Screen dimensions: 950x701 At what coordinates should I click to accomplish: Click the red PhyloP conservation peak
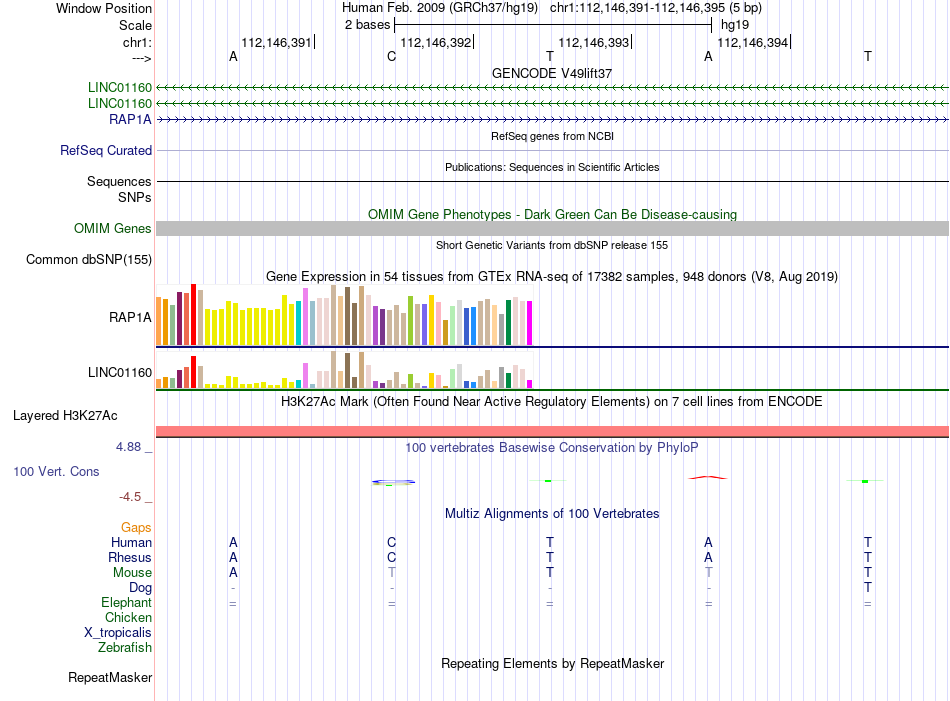pos(708,477)
